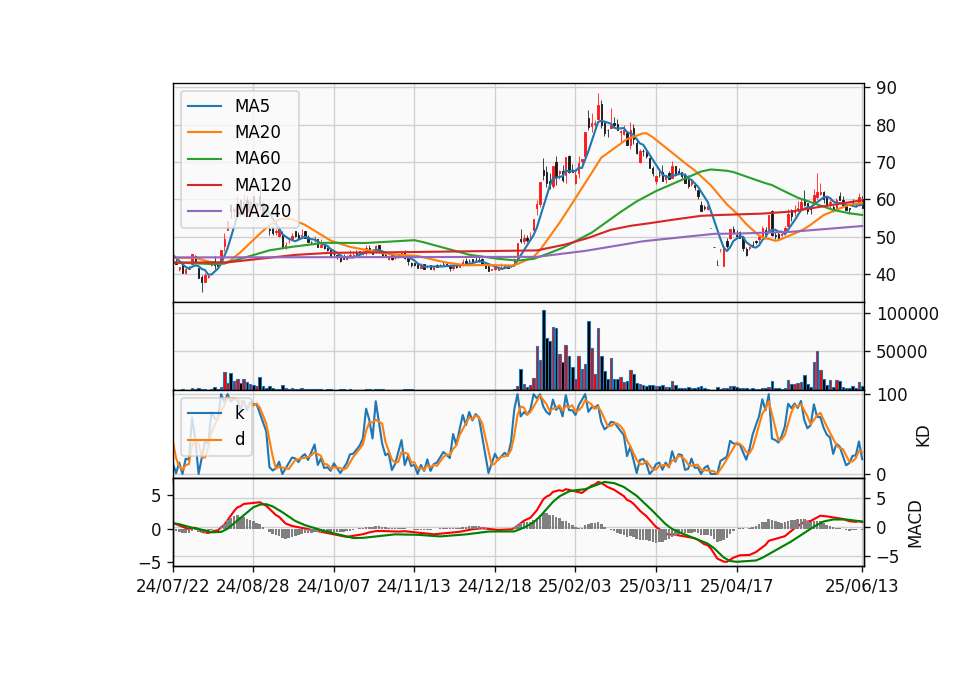
Task: Click the 60 price axis label
Action: click(887, 200)
